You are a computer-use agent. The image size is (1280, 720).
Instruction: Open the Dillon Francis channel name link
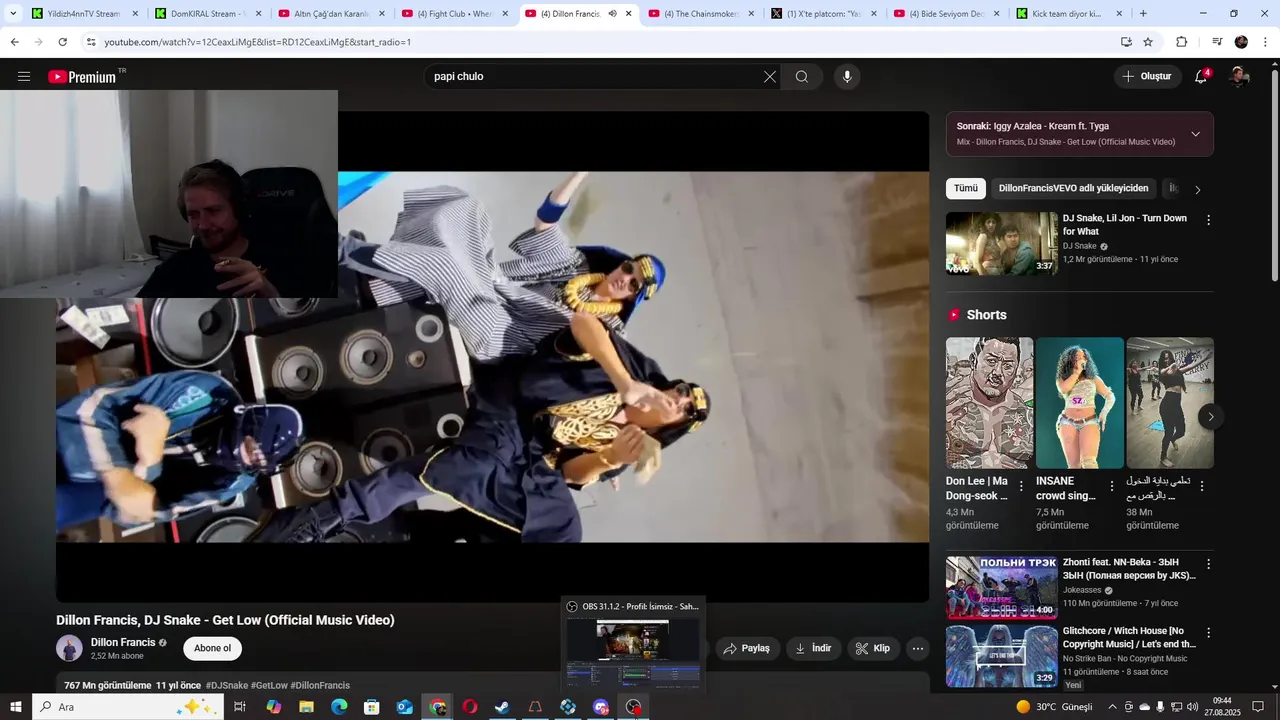click(123, 642)
